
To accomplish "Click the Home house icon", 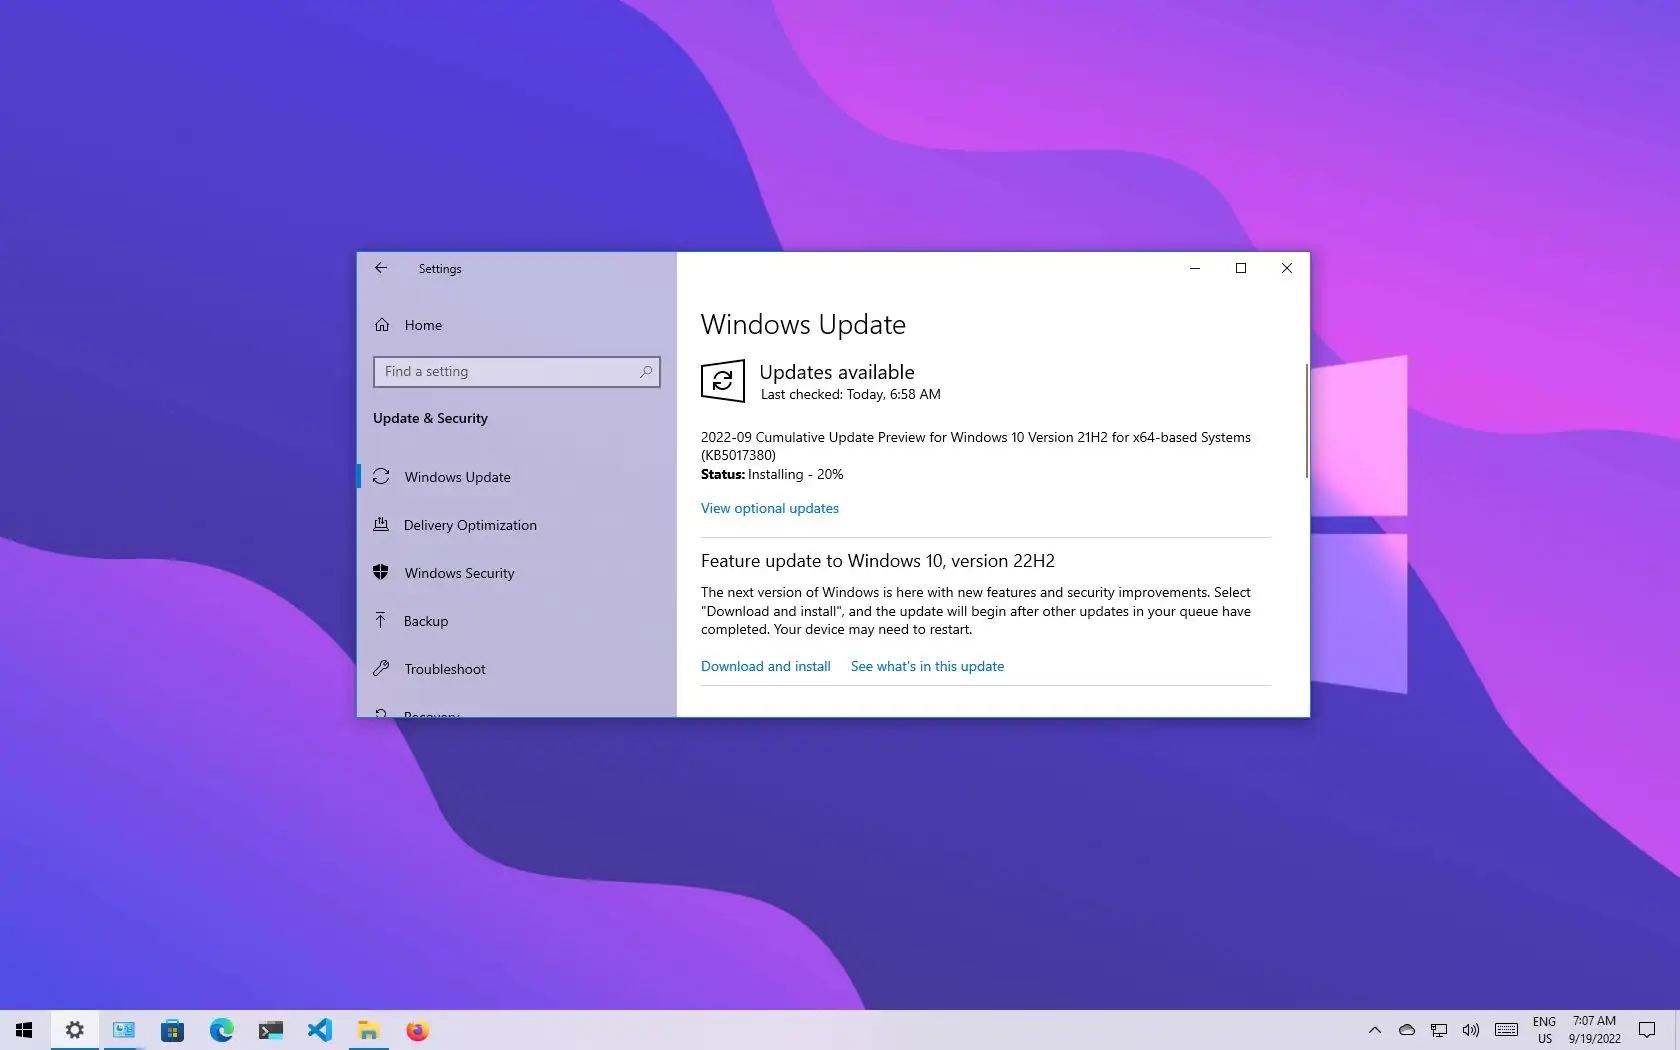I will coord(382,325).
